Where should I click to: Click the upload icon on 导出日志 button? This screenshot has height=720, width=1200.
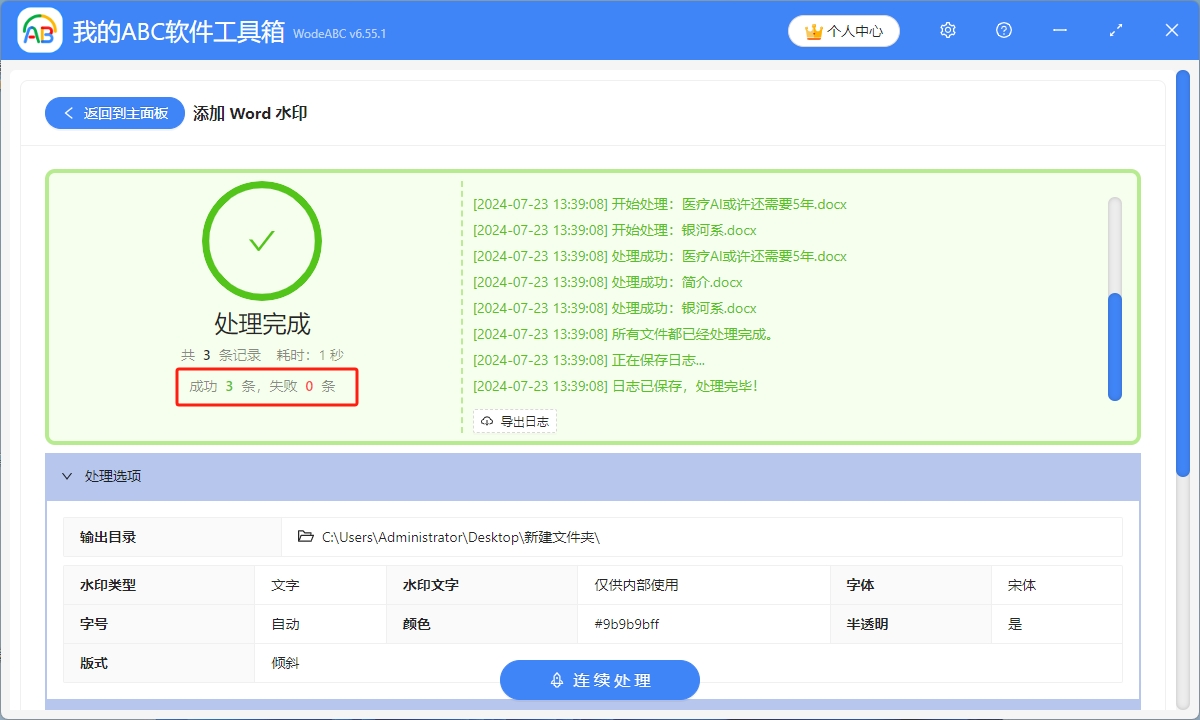(487, 421)
